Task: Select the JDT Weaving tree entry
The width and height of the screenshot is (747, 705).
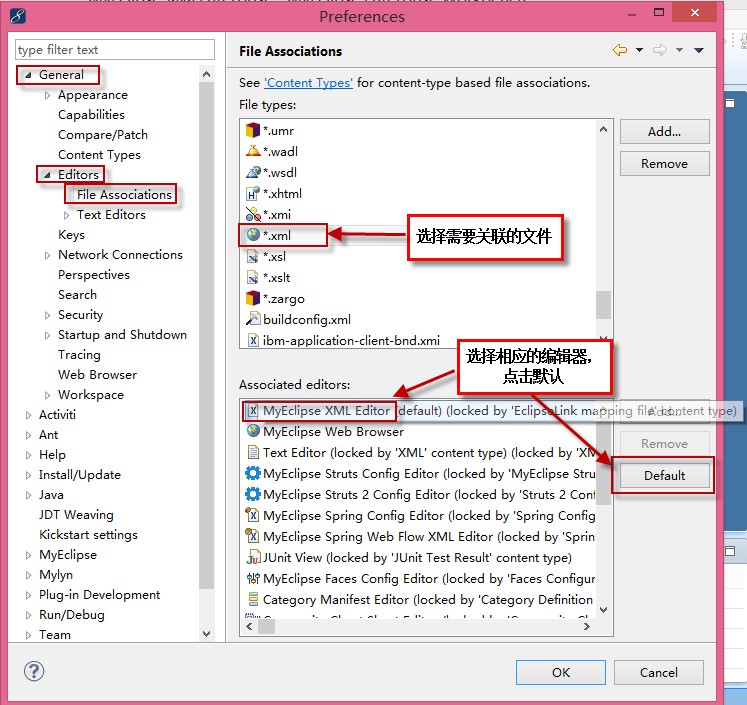Action: point(76,515)
